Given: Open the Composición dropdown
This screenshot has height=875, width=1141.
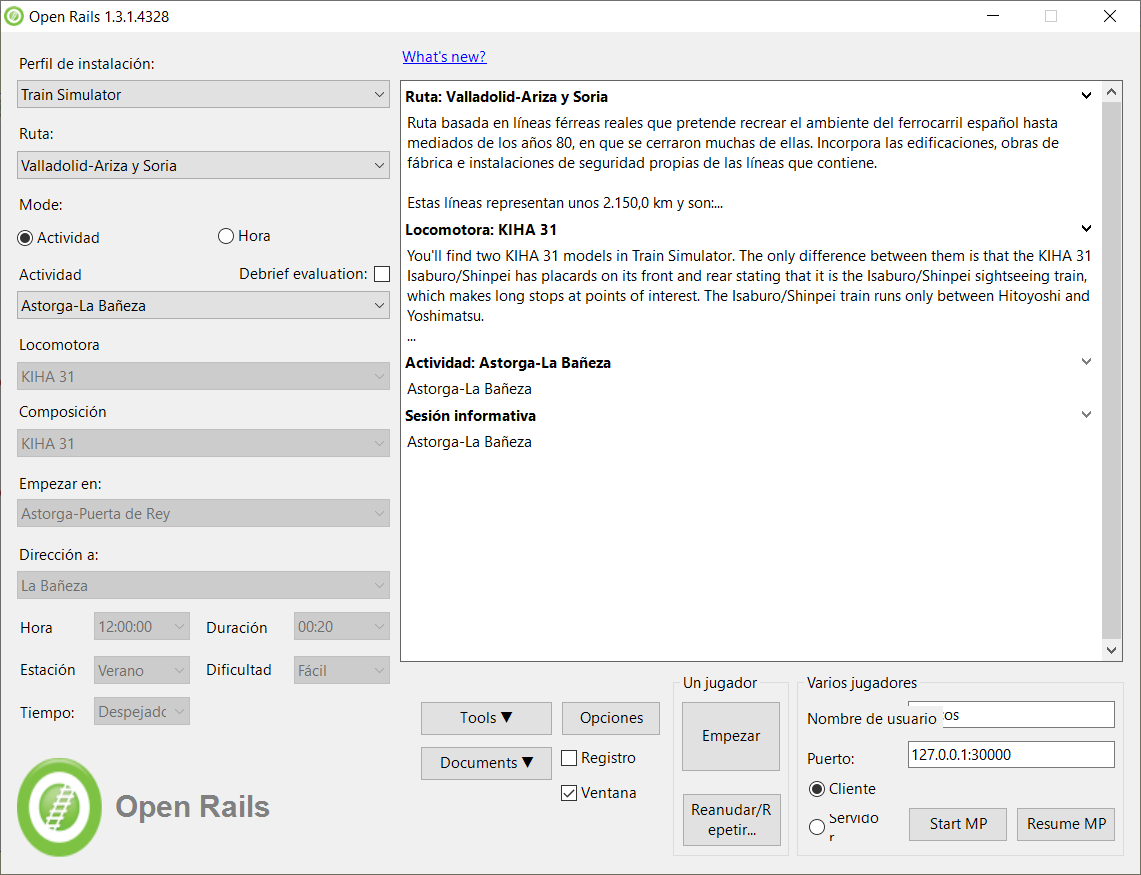Looking at the screenshot, I should 203,443.
